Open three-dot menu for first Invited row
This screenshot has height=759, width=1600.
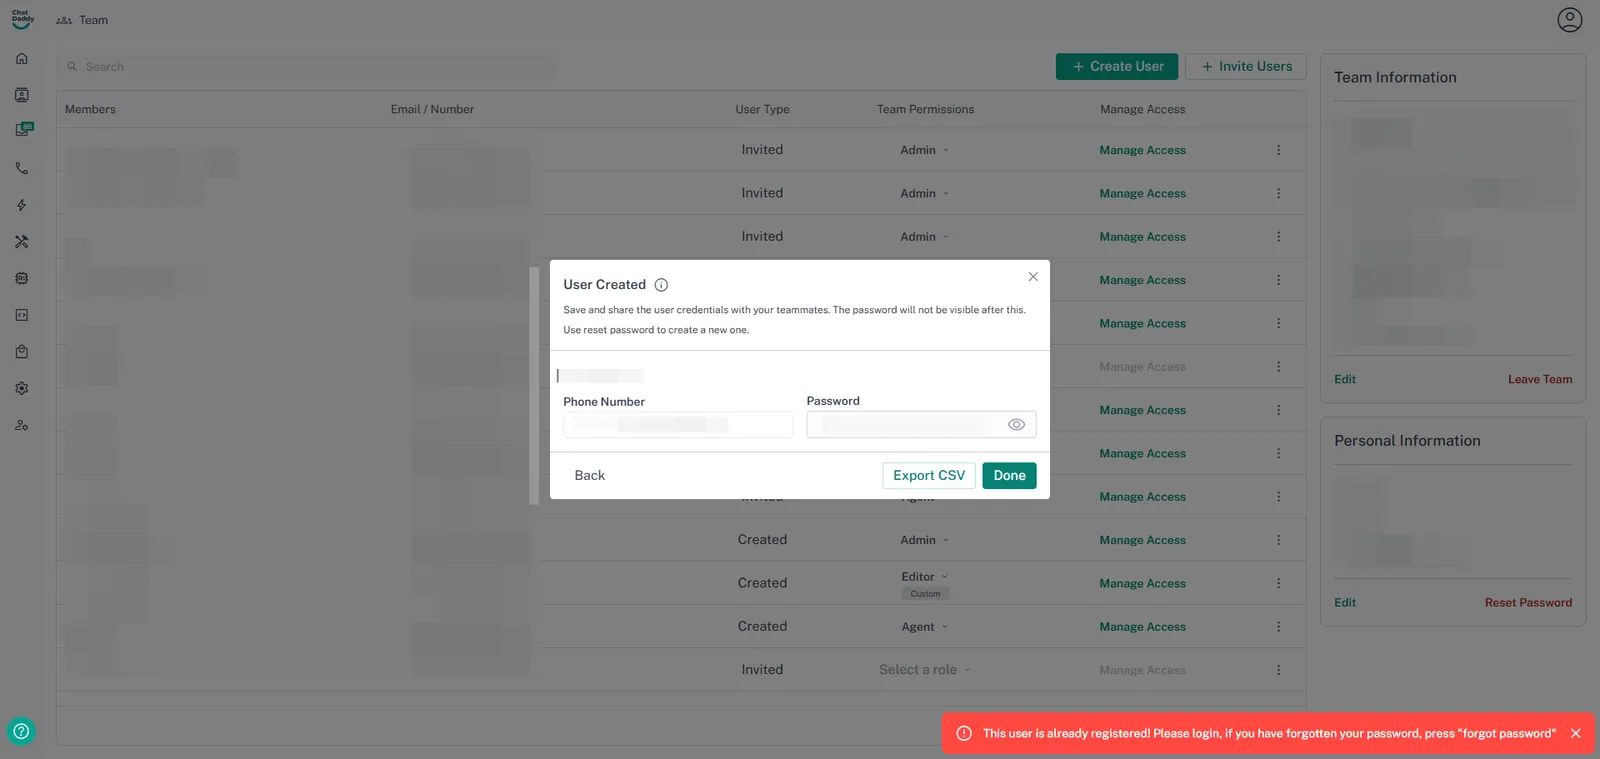pos(1278,150)
